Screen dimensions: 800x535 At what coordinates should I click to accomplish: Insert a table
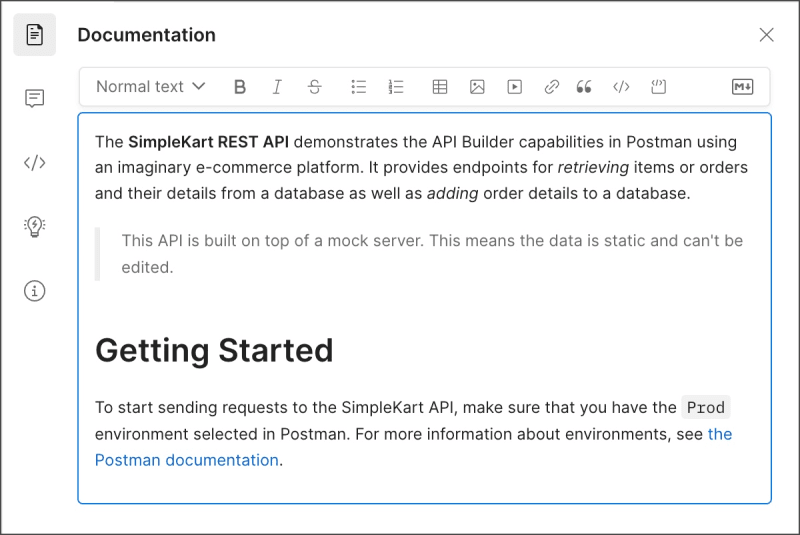[x=440, y=87]
